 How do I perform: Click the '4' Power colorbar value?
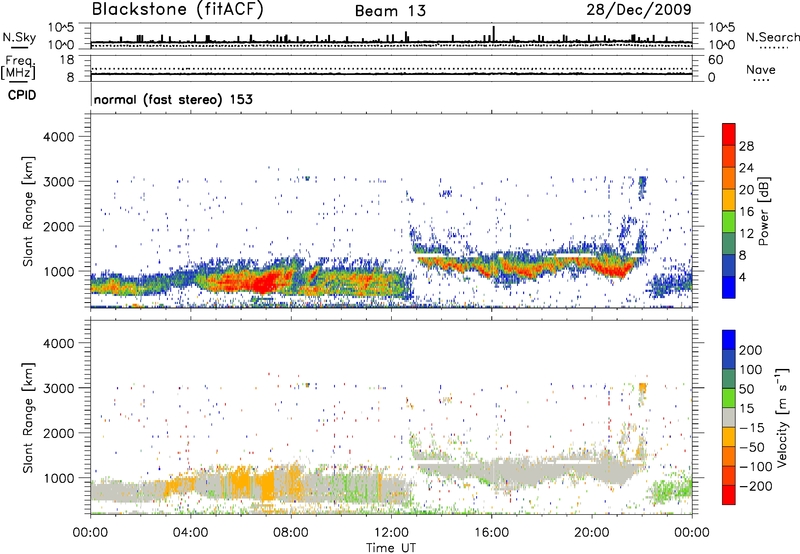tap(742, 277)
